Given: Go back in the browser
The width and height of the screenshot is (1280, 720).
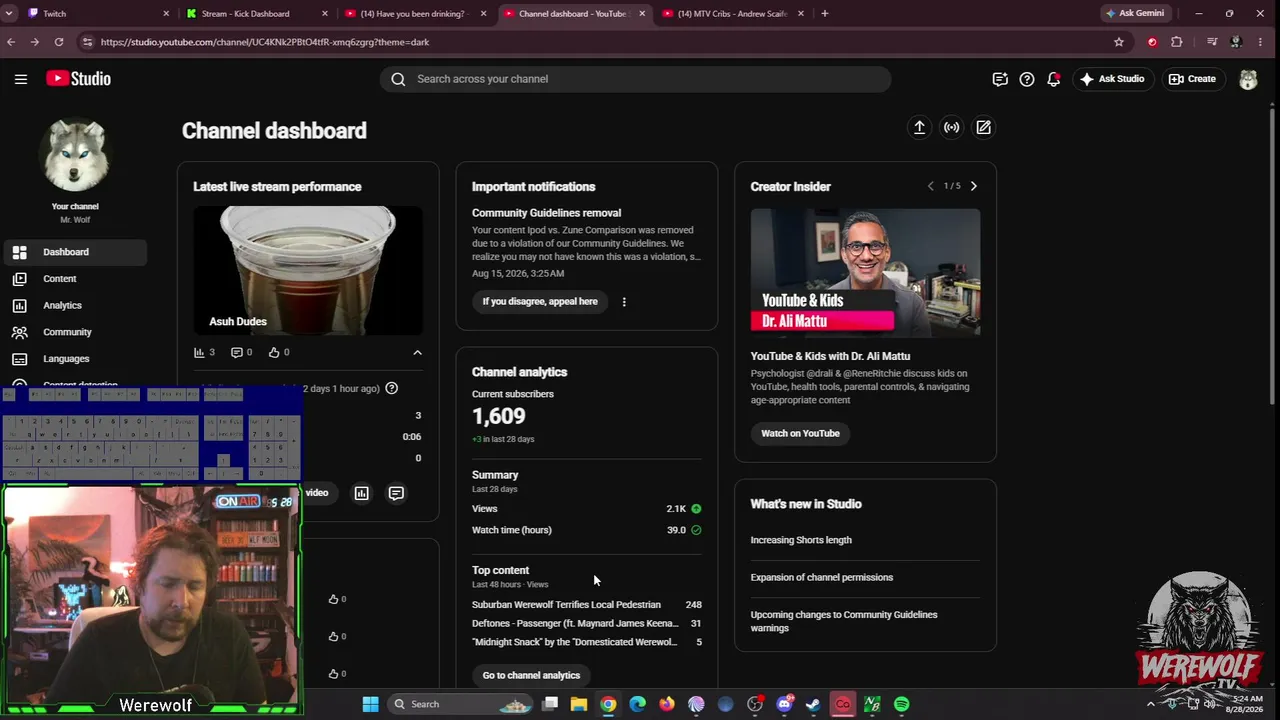Looking at the screenshot, I should pyautogui.click(x=11, y=42).
